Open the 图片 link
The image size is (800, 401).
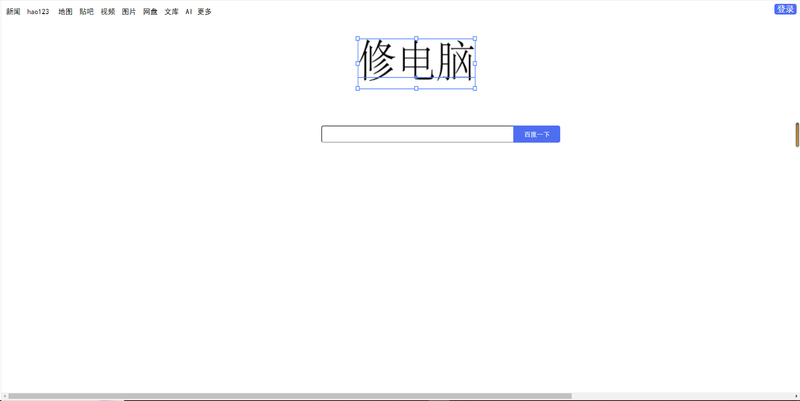click(x=129, y=12)
